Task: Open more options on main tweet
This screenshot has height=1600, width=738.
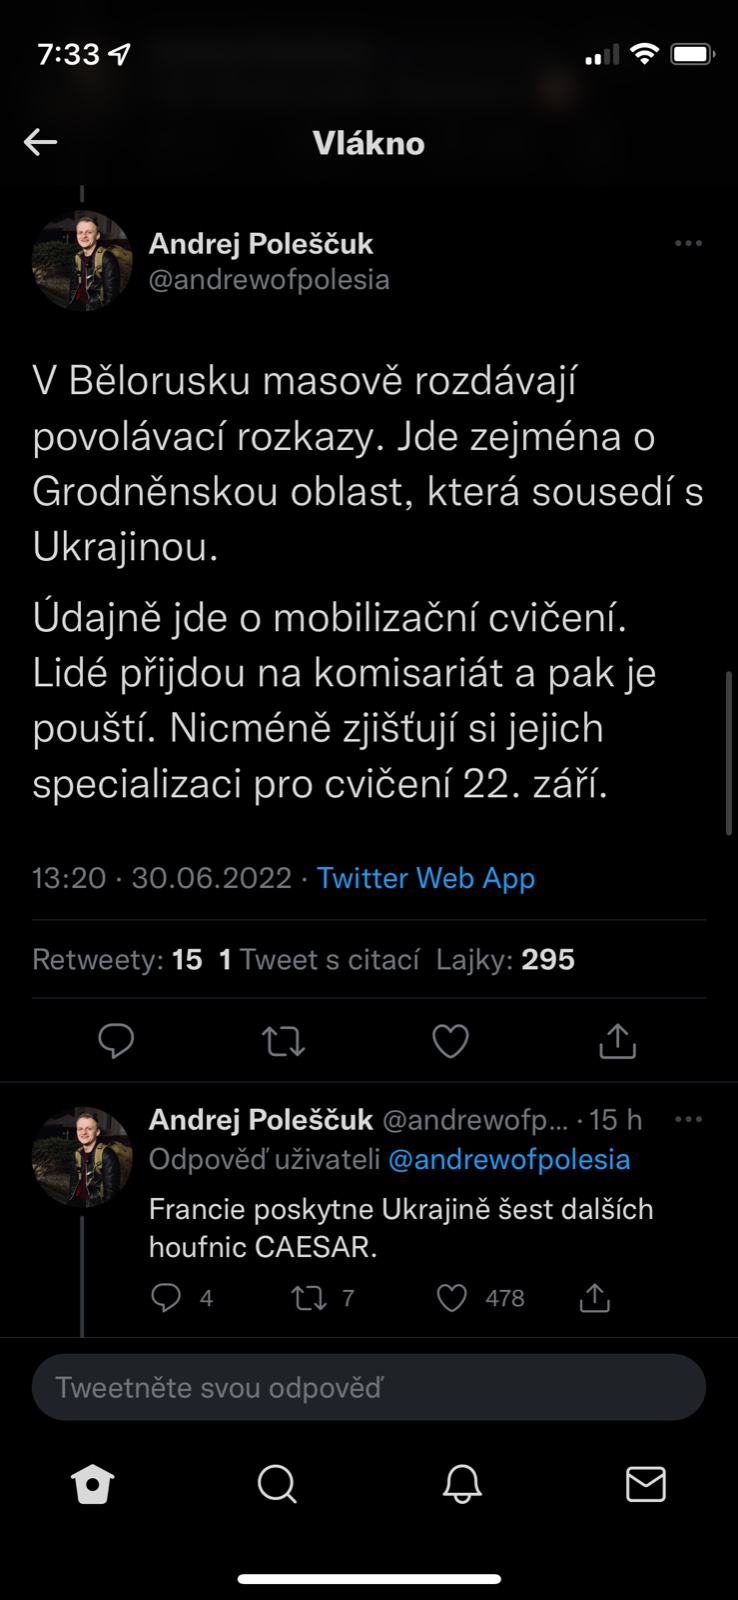Action: click(688, 244)
